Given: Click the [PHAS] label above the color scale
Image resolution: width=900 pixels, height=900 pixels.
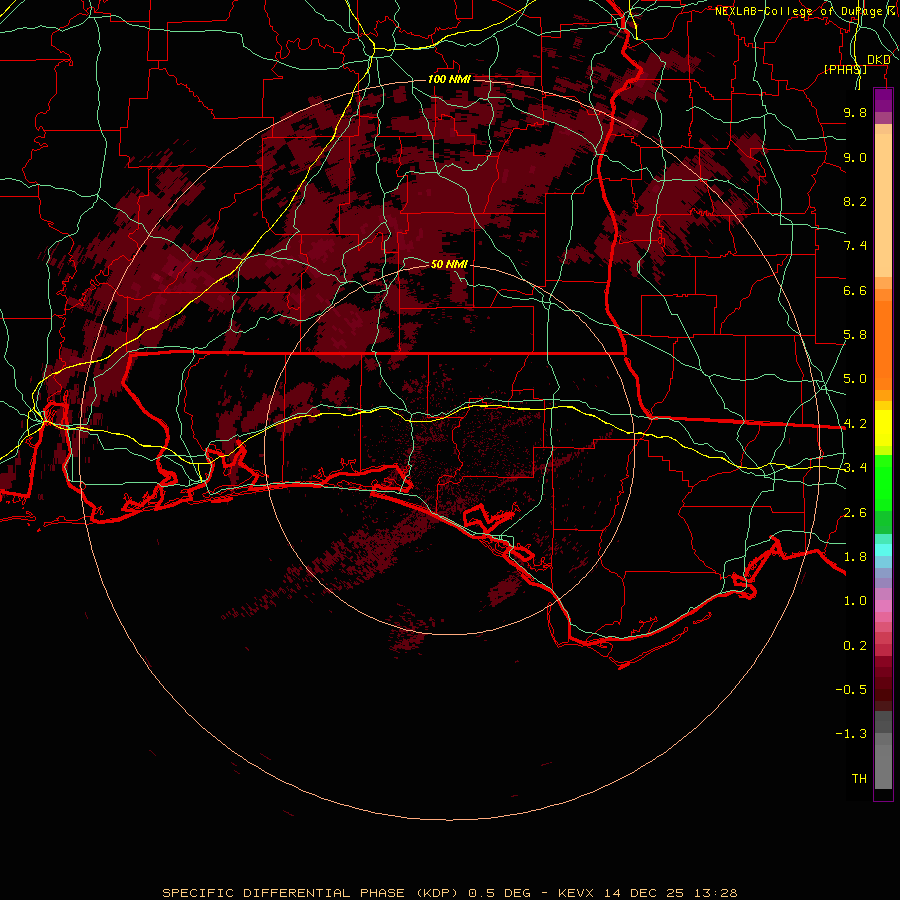Looking at the screenshot, I should (x=845, y=69).
